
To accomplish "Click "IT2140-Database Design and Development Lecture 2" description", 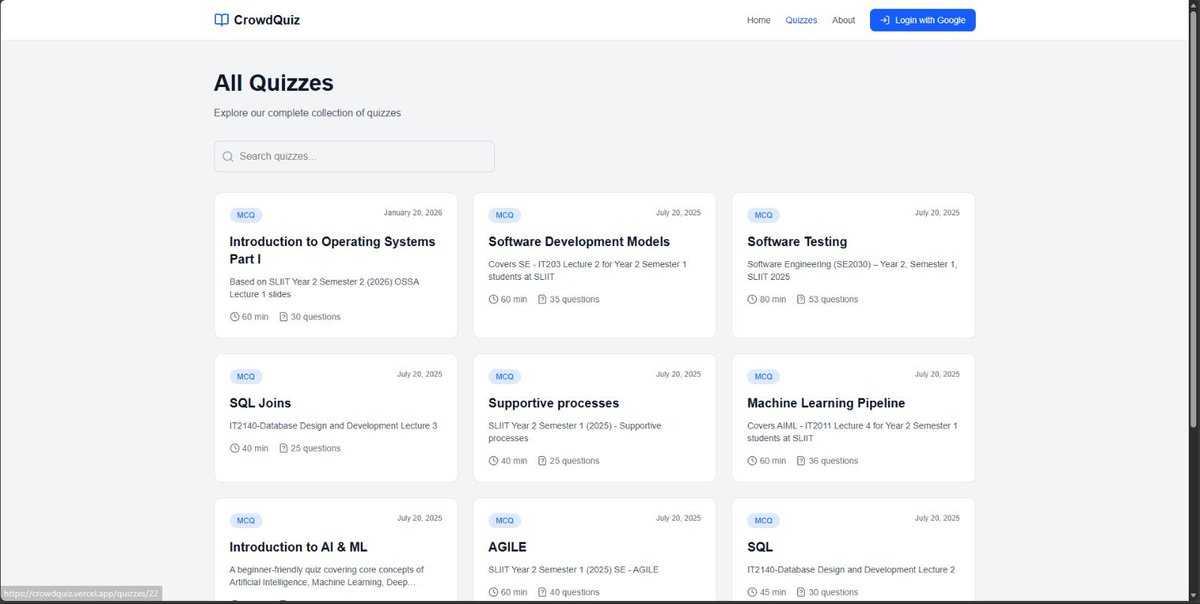I will tap(851, 570).
